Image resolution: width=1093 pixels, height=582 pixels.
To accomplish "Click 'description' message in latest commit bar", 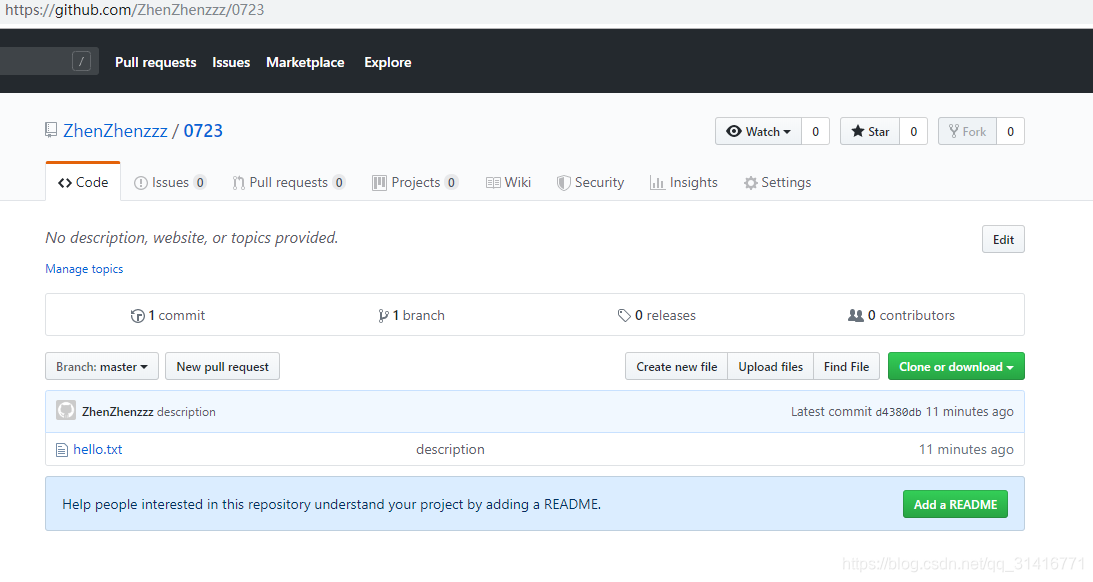I will pyautogui.click(x=186, y=412).
